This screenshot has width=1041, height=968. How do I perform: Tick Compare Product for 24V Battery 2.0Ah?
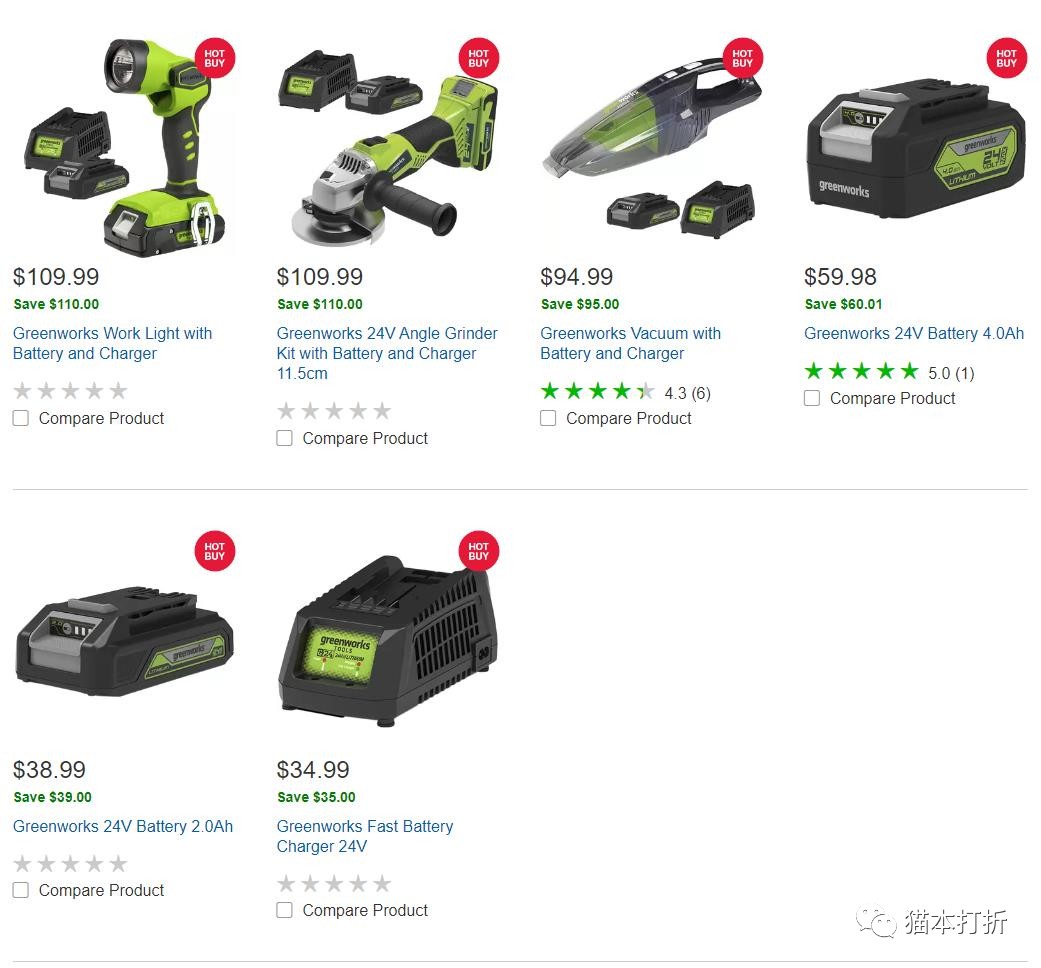(x=21, y=890)
